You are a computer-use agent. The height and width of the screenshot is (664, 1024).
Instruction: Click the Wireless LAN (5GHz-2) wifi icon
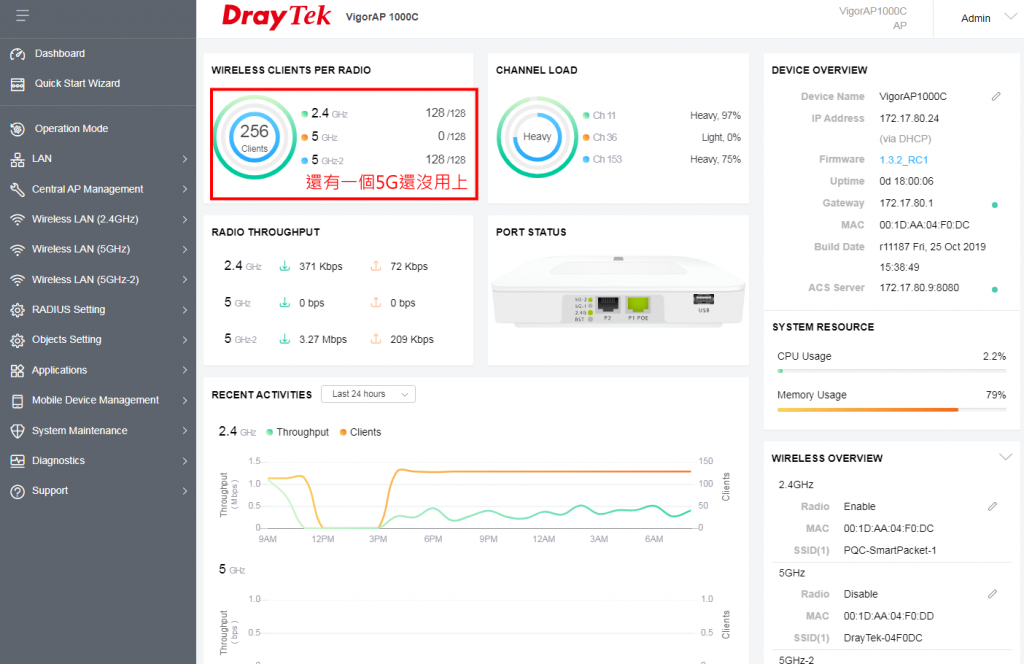pyautogui.click(x=18, y=280)
